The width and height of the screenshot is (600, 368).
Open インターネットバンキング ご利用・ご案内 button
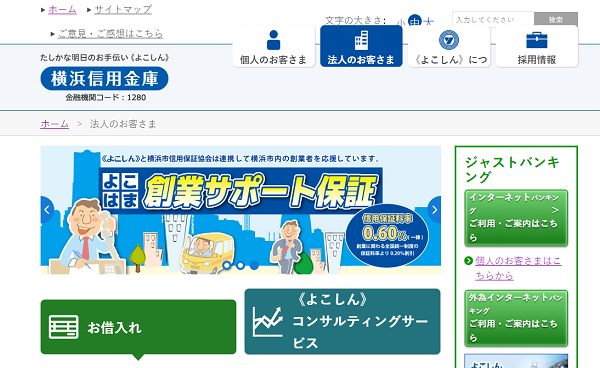(x=516, y=218)
